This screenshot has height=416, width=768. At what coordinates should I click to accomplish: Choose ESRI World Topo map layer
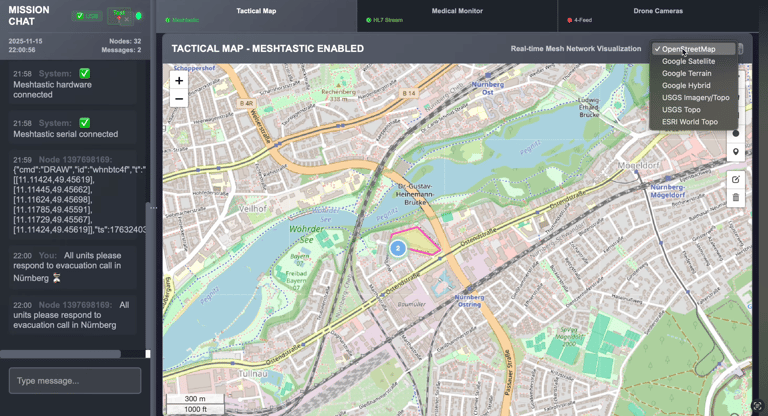coord(693,122)
